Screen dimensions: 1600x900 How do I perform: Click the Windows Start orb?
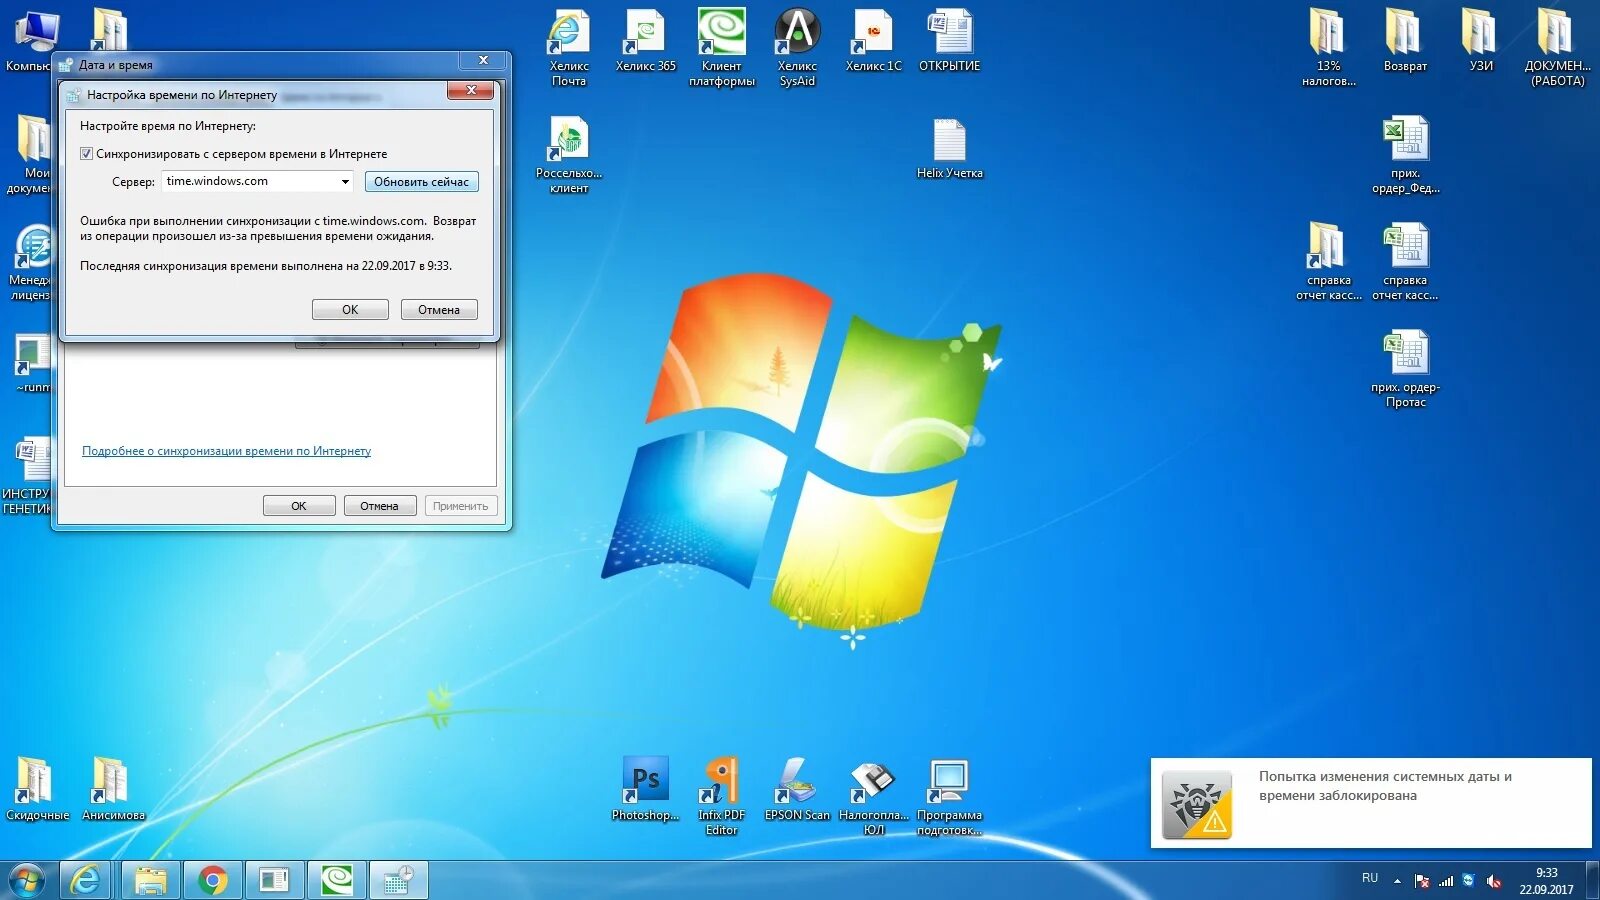[x=27, y=880]
